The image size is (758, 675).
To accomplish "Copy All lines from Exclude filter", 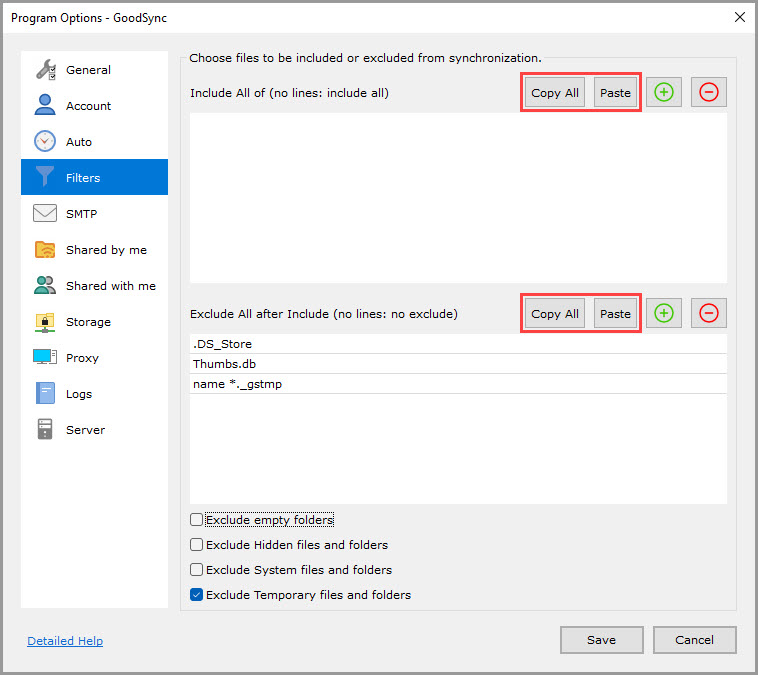I will coord(554,313).
